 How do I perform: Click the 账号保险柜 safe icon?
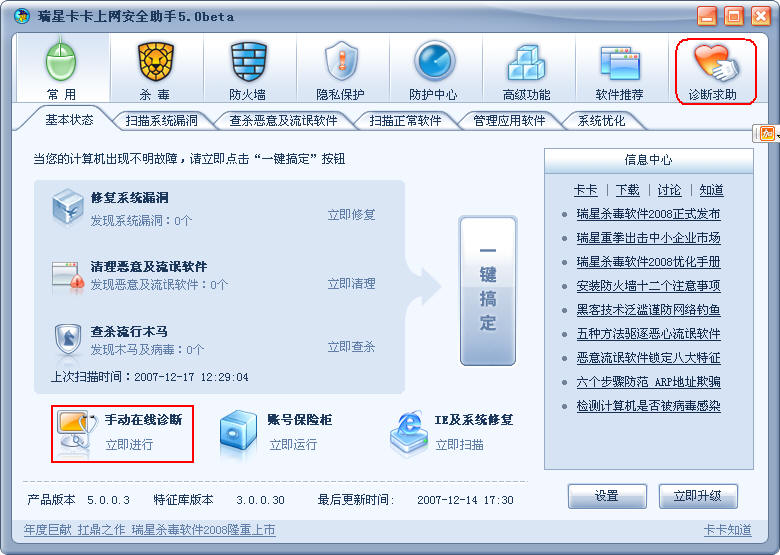pyautogui.click(x=238, y=430)
